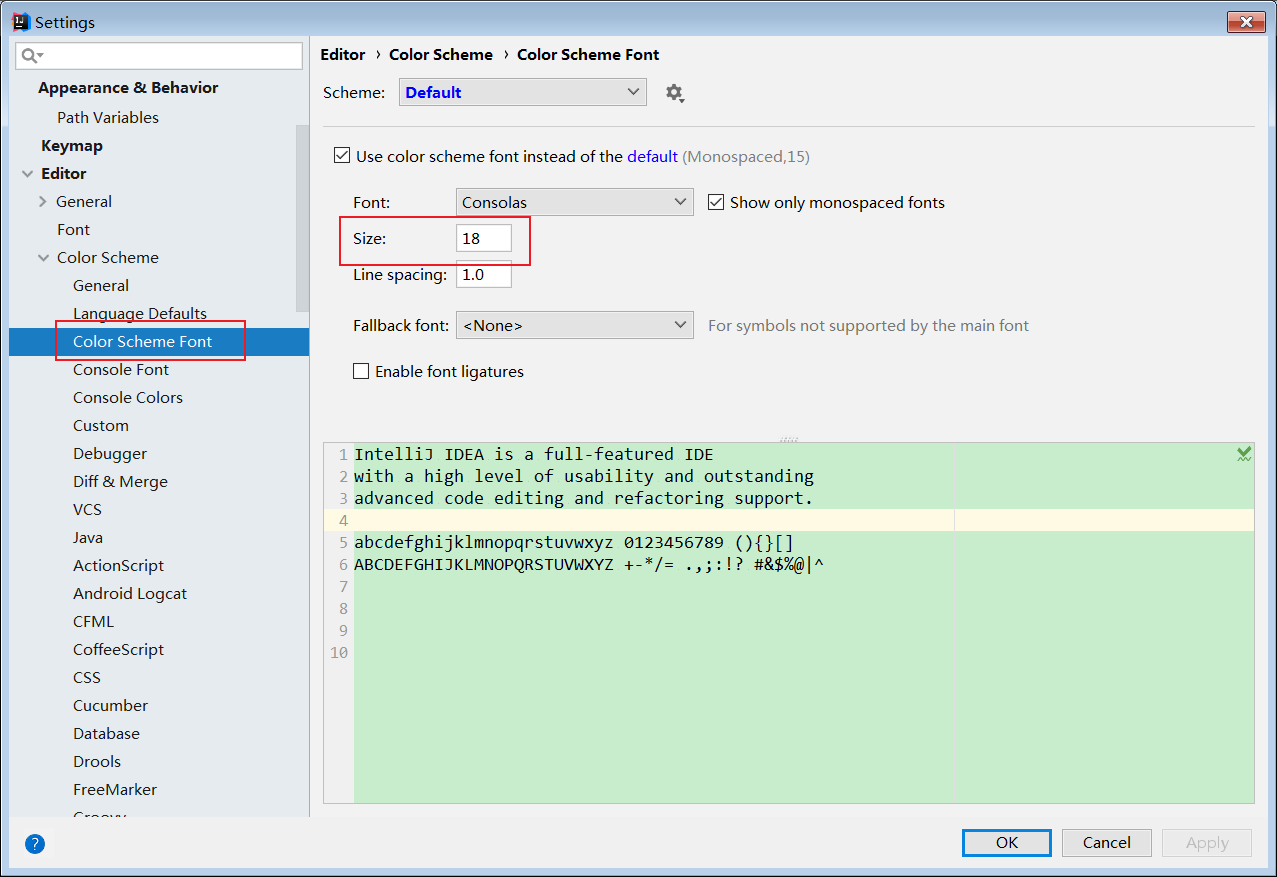Select Java tree item
Image resolution: width=1277 pixels, height=877 pixels.
[x=88, y=538]
